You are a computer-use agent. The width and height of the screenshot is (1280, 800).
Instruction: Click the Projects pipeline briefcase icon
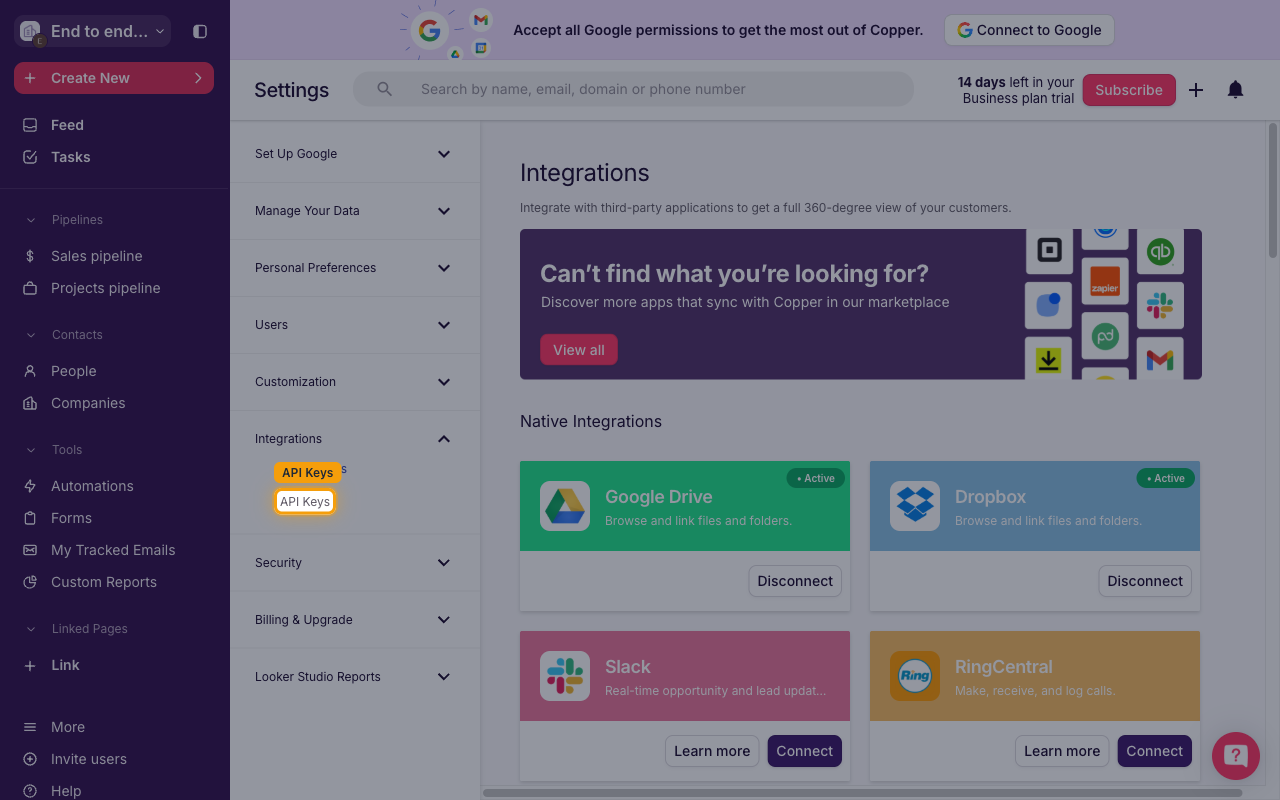tap(30, 288)
